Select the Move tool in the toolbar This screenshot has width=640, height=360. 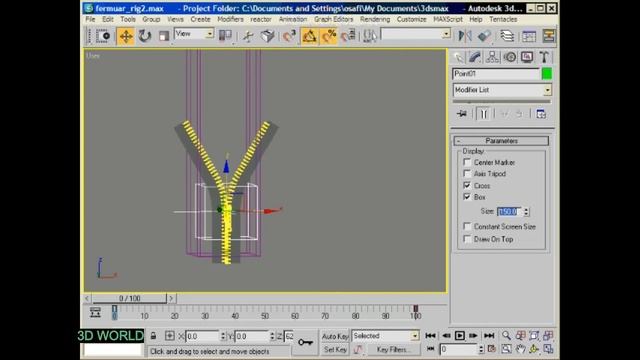click(x=126, y=36)
